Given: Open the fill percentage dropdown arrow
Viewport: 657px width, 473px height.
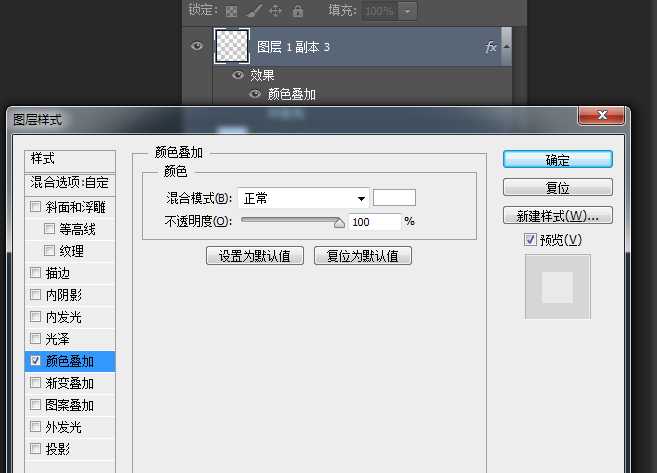Looking at the screenshot, I should (x=407, y=11).
